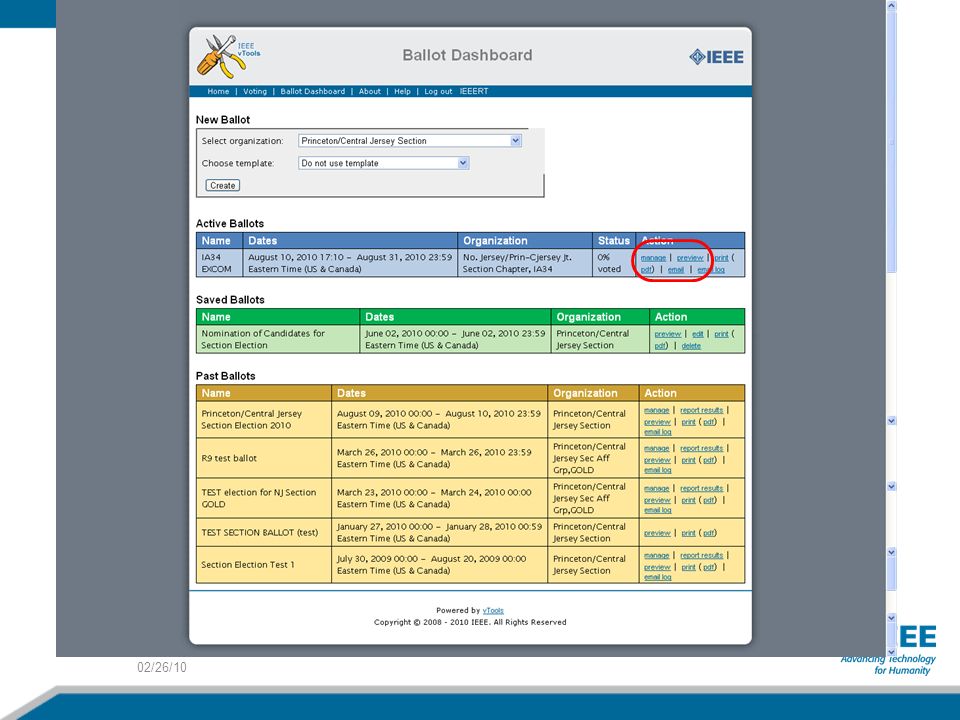Report results for TEST election NJ GOLD
The image size is (960, 720).
click(702, 489)
